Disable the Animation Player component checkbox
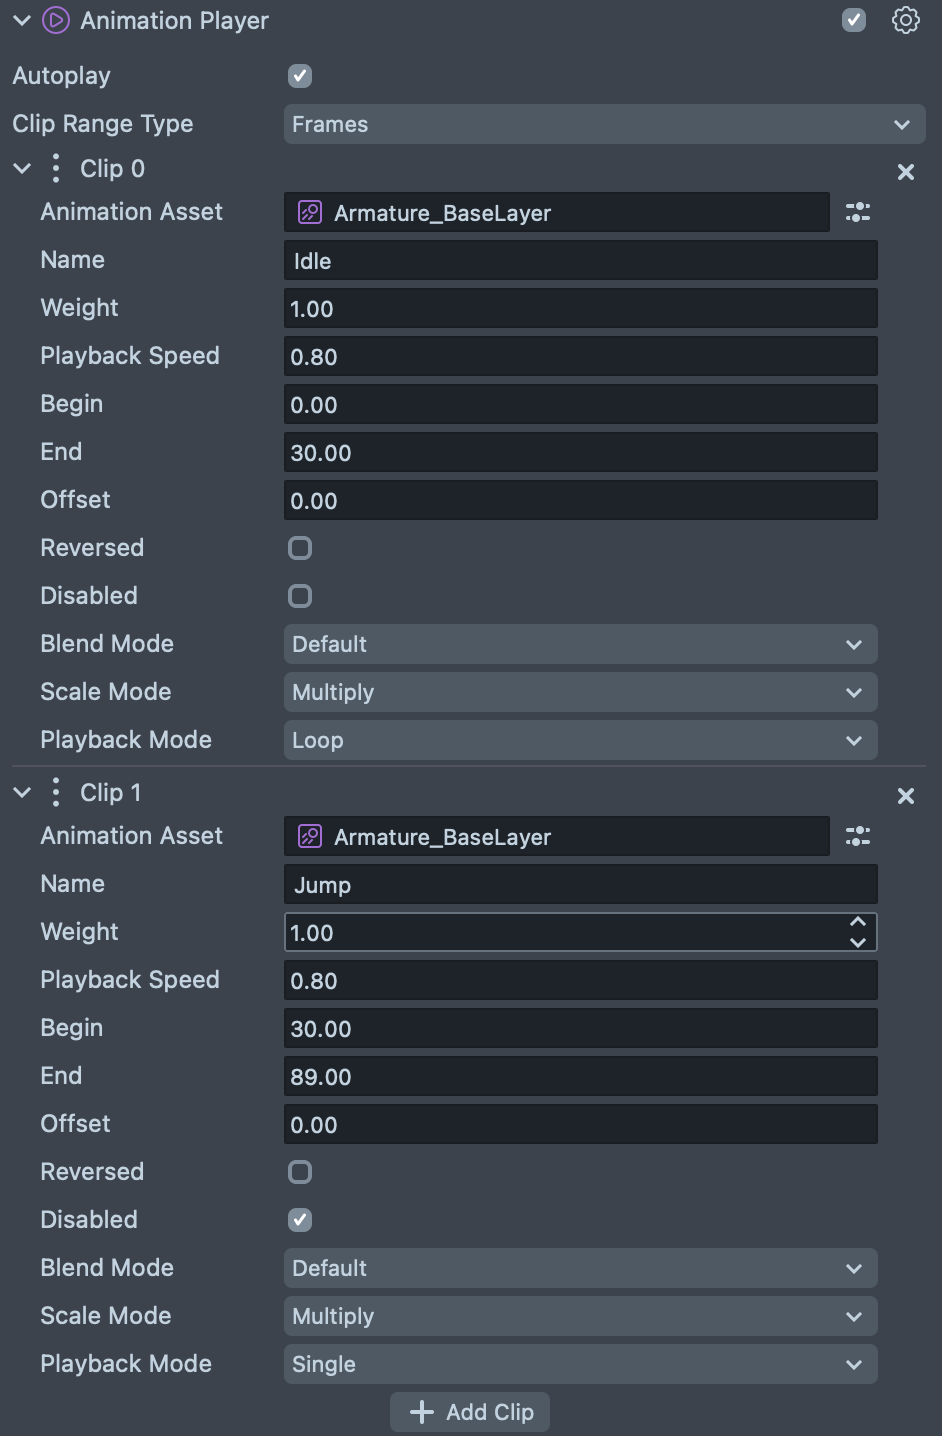The image size is (942, 1436). (854, 21)
